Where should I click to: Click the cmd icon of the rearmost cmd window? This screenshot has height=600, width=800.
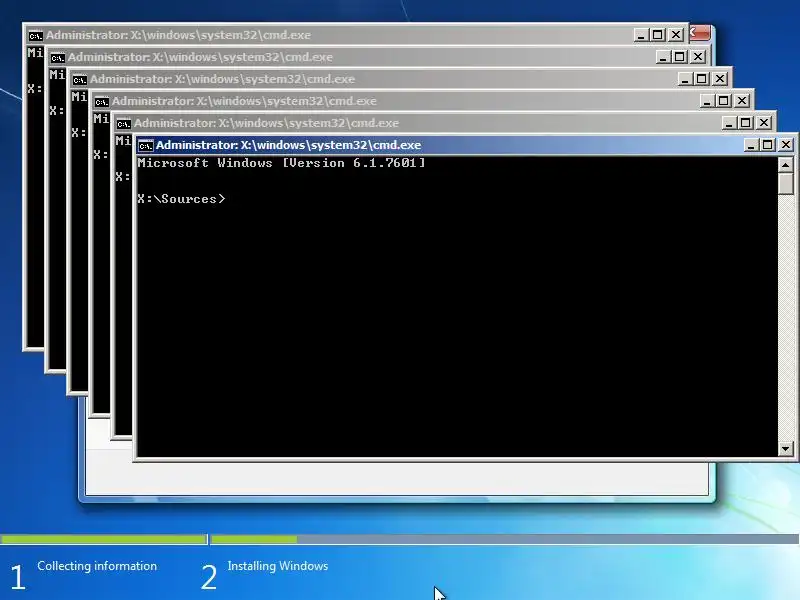(35, 36)
